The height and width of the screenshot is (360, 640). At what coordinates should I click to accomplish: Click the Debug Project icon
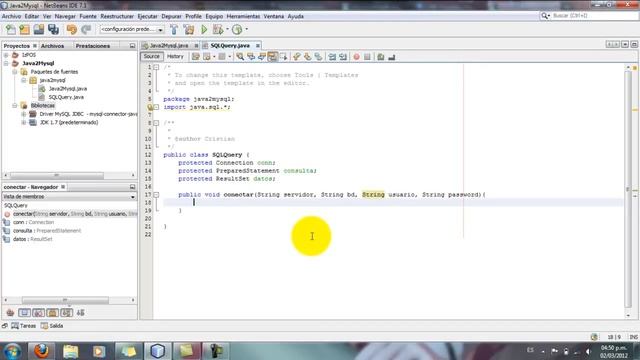coord(218,29)
